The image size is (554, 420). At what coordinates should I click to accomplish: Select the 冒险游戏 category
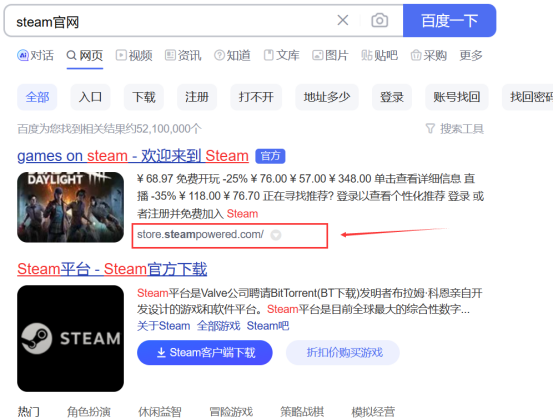pyautogui.click(x=231, y=412)
